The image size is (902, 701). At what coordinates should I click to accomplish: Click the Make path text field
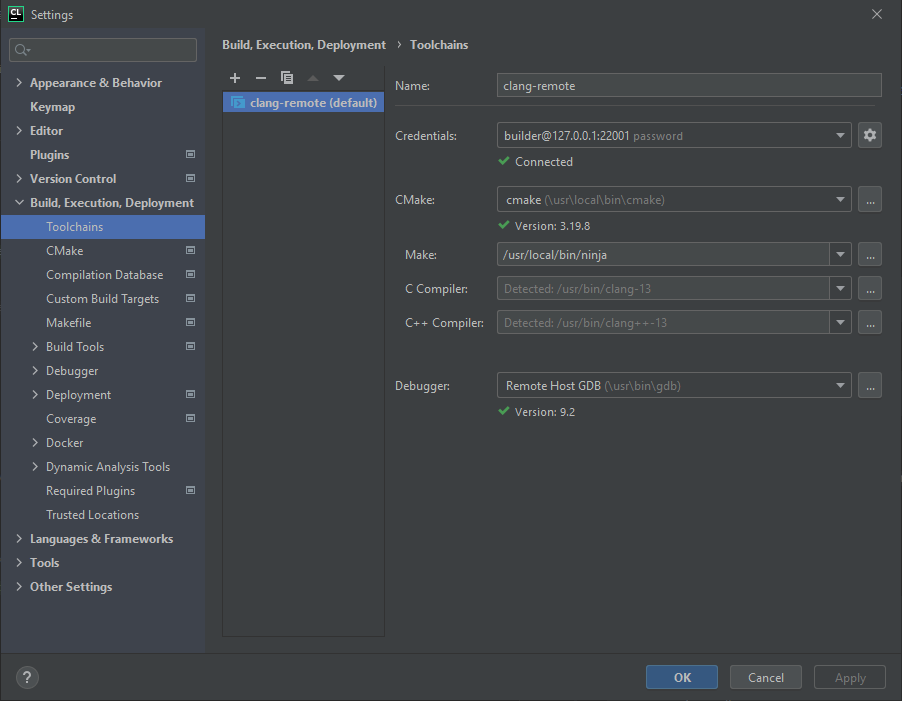pyautogui.click(x=663, y=254)
